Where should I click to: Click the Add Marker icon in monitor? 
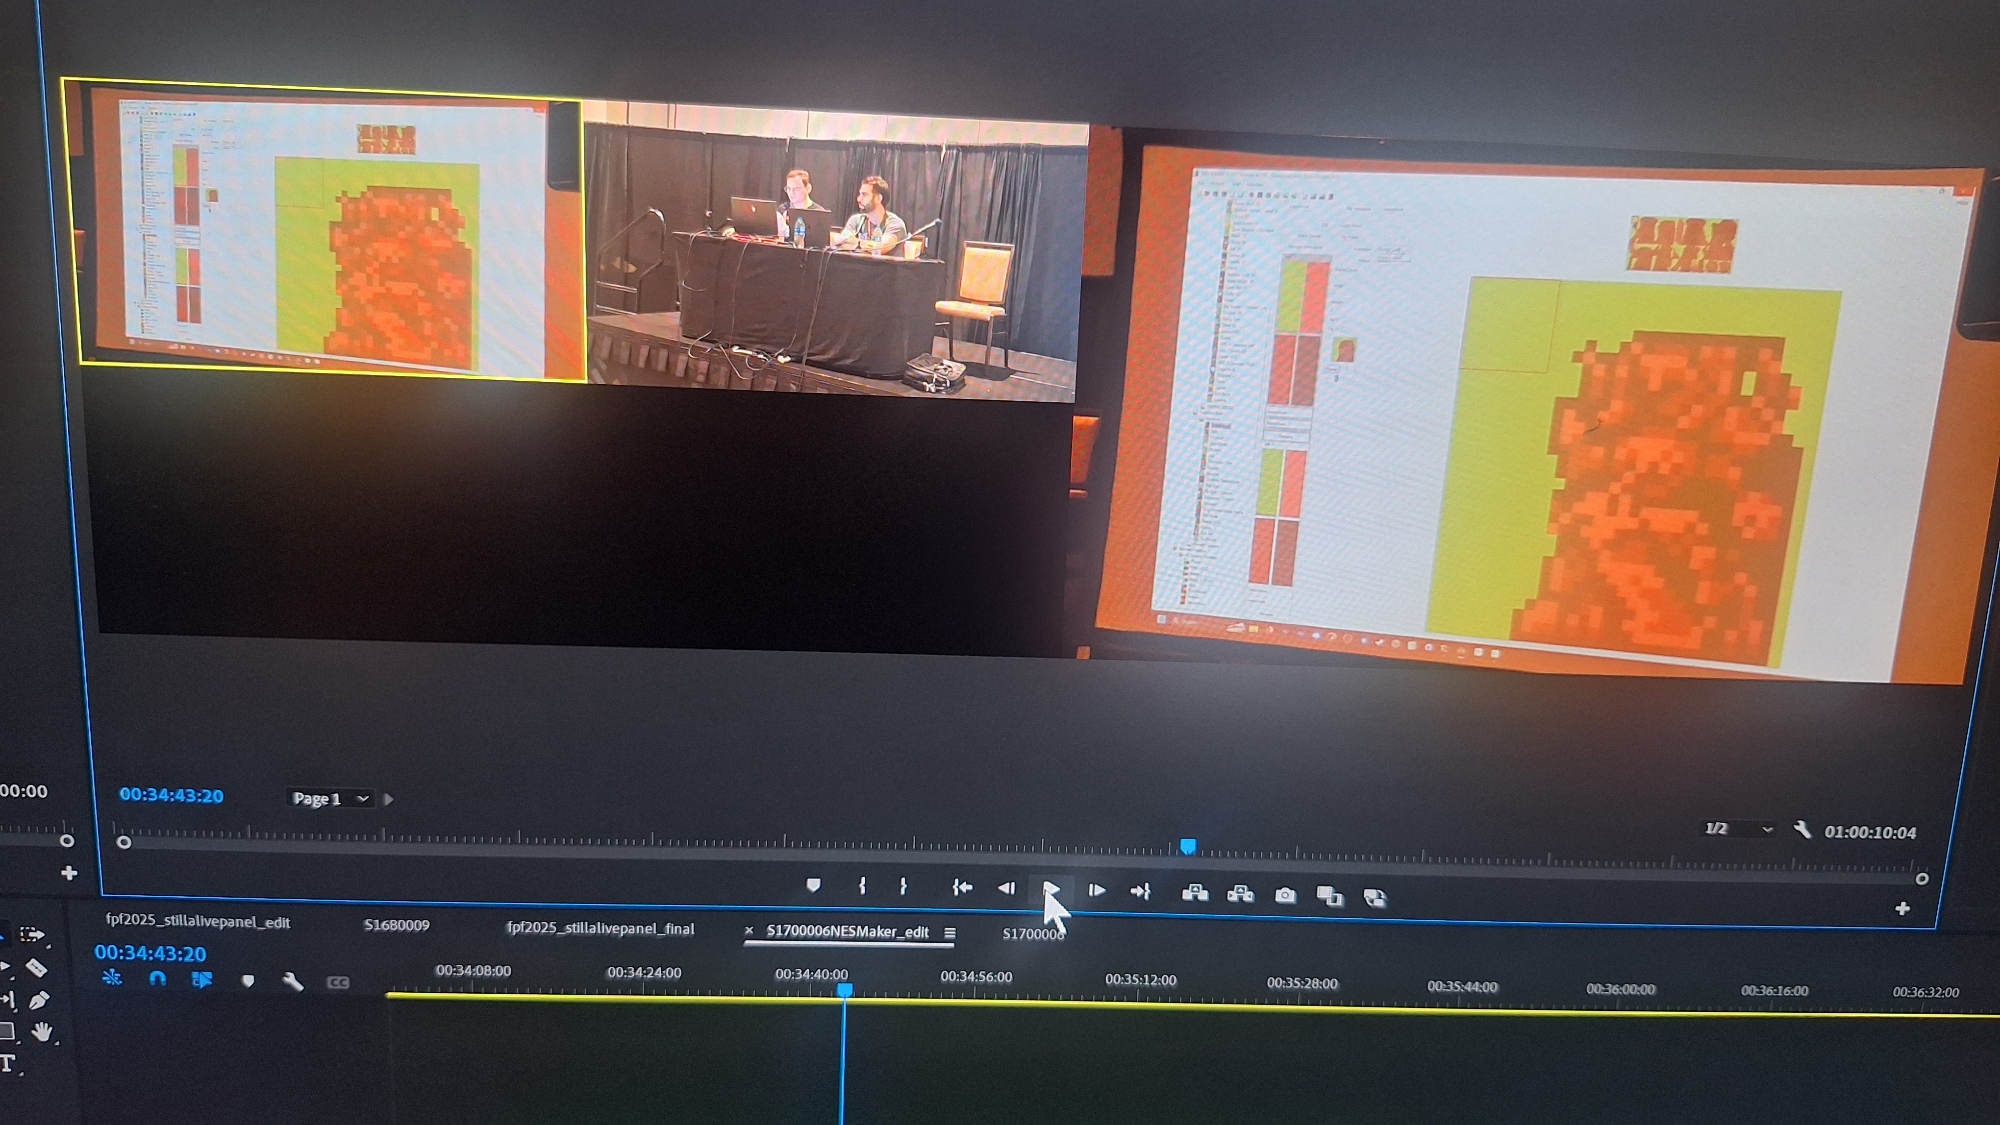813,886
